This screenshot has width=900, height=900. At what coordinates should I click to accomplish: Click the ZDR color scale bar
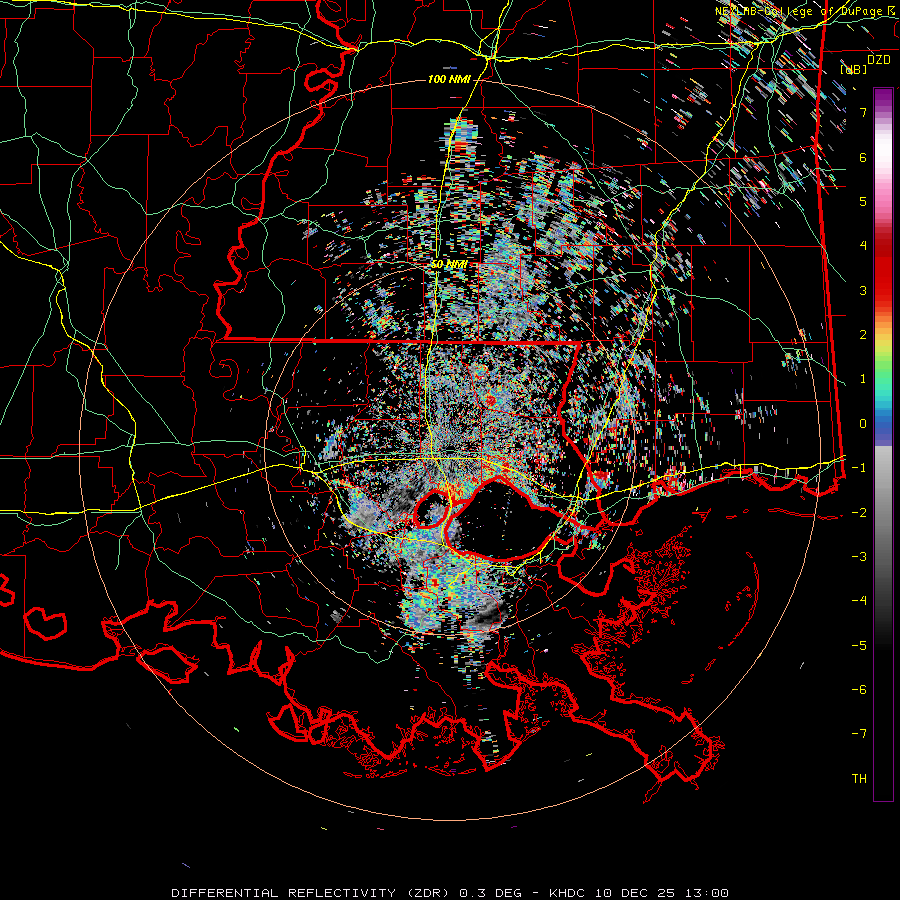883,444
